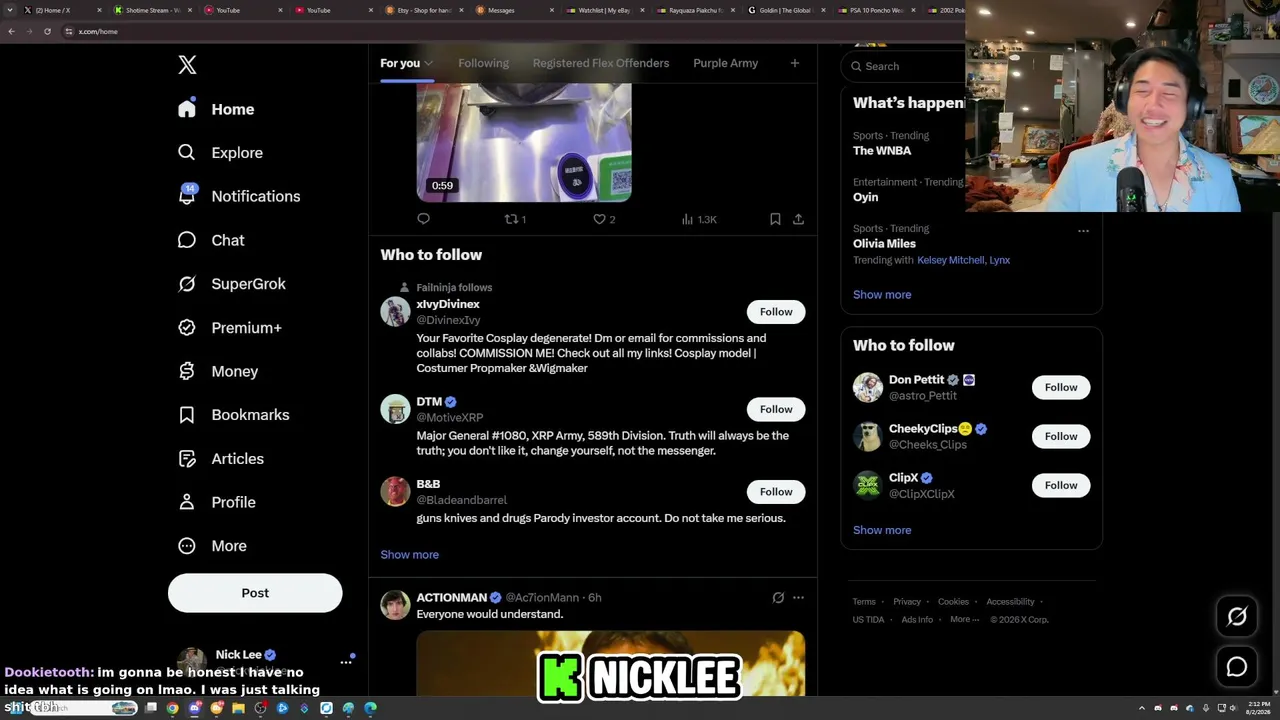Open xIvyDivinex's profile avatar
This screenshot has width=1280, height=720.
[x=395, y=311]
